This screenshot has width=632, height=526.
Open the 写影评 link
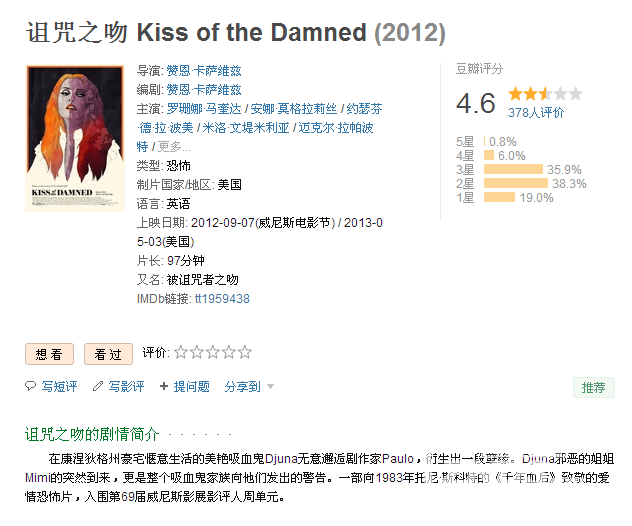point(126,387)
